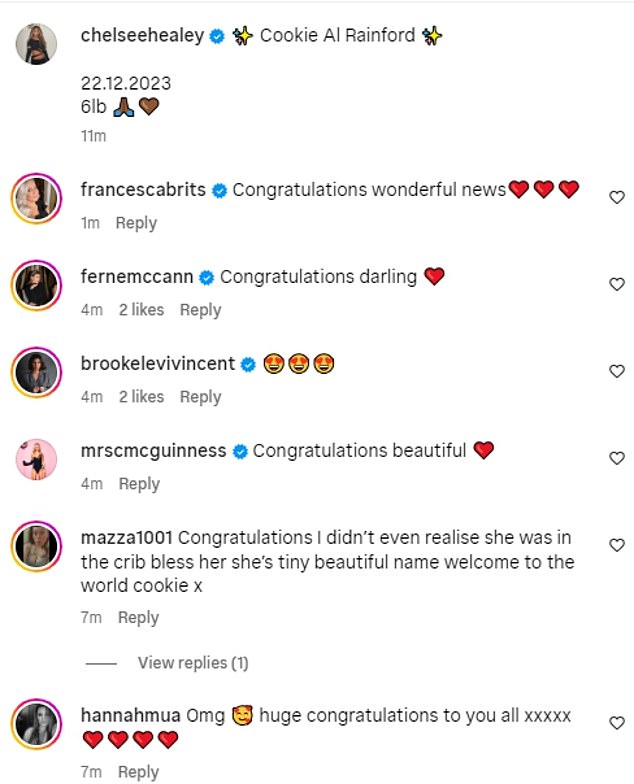Open mazza1001 username link
The width and height of the screenshot is (634, 784).
pyautogui.click(x=126, y=538)
